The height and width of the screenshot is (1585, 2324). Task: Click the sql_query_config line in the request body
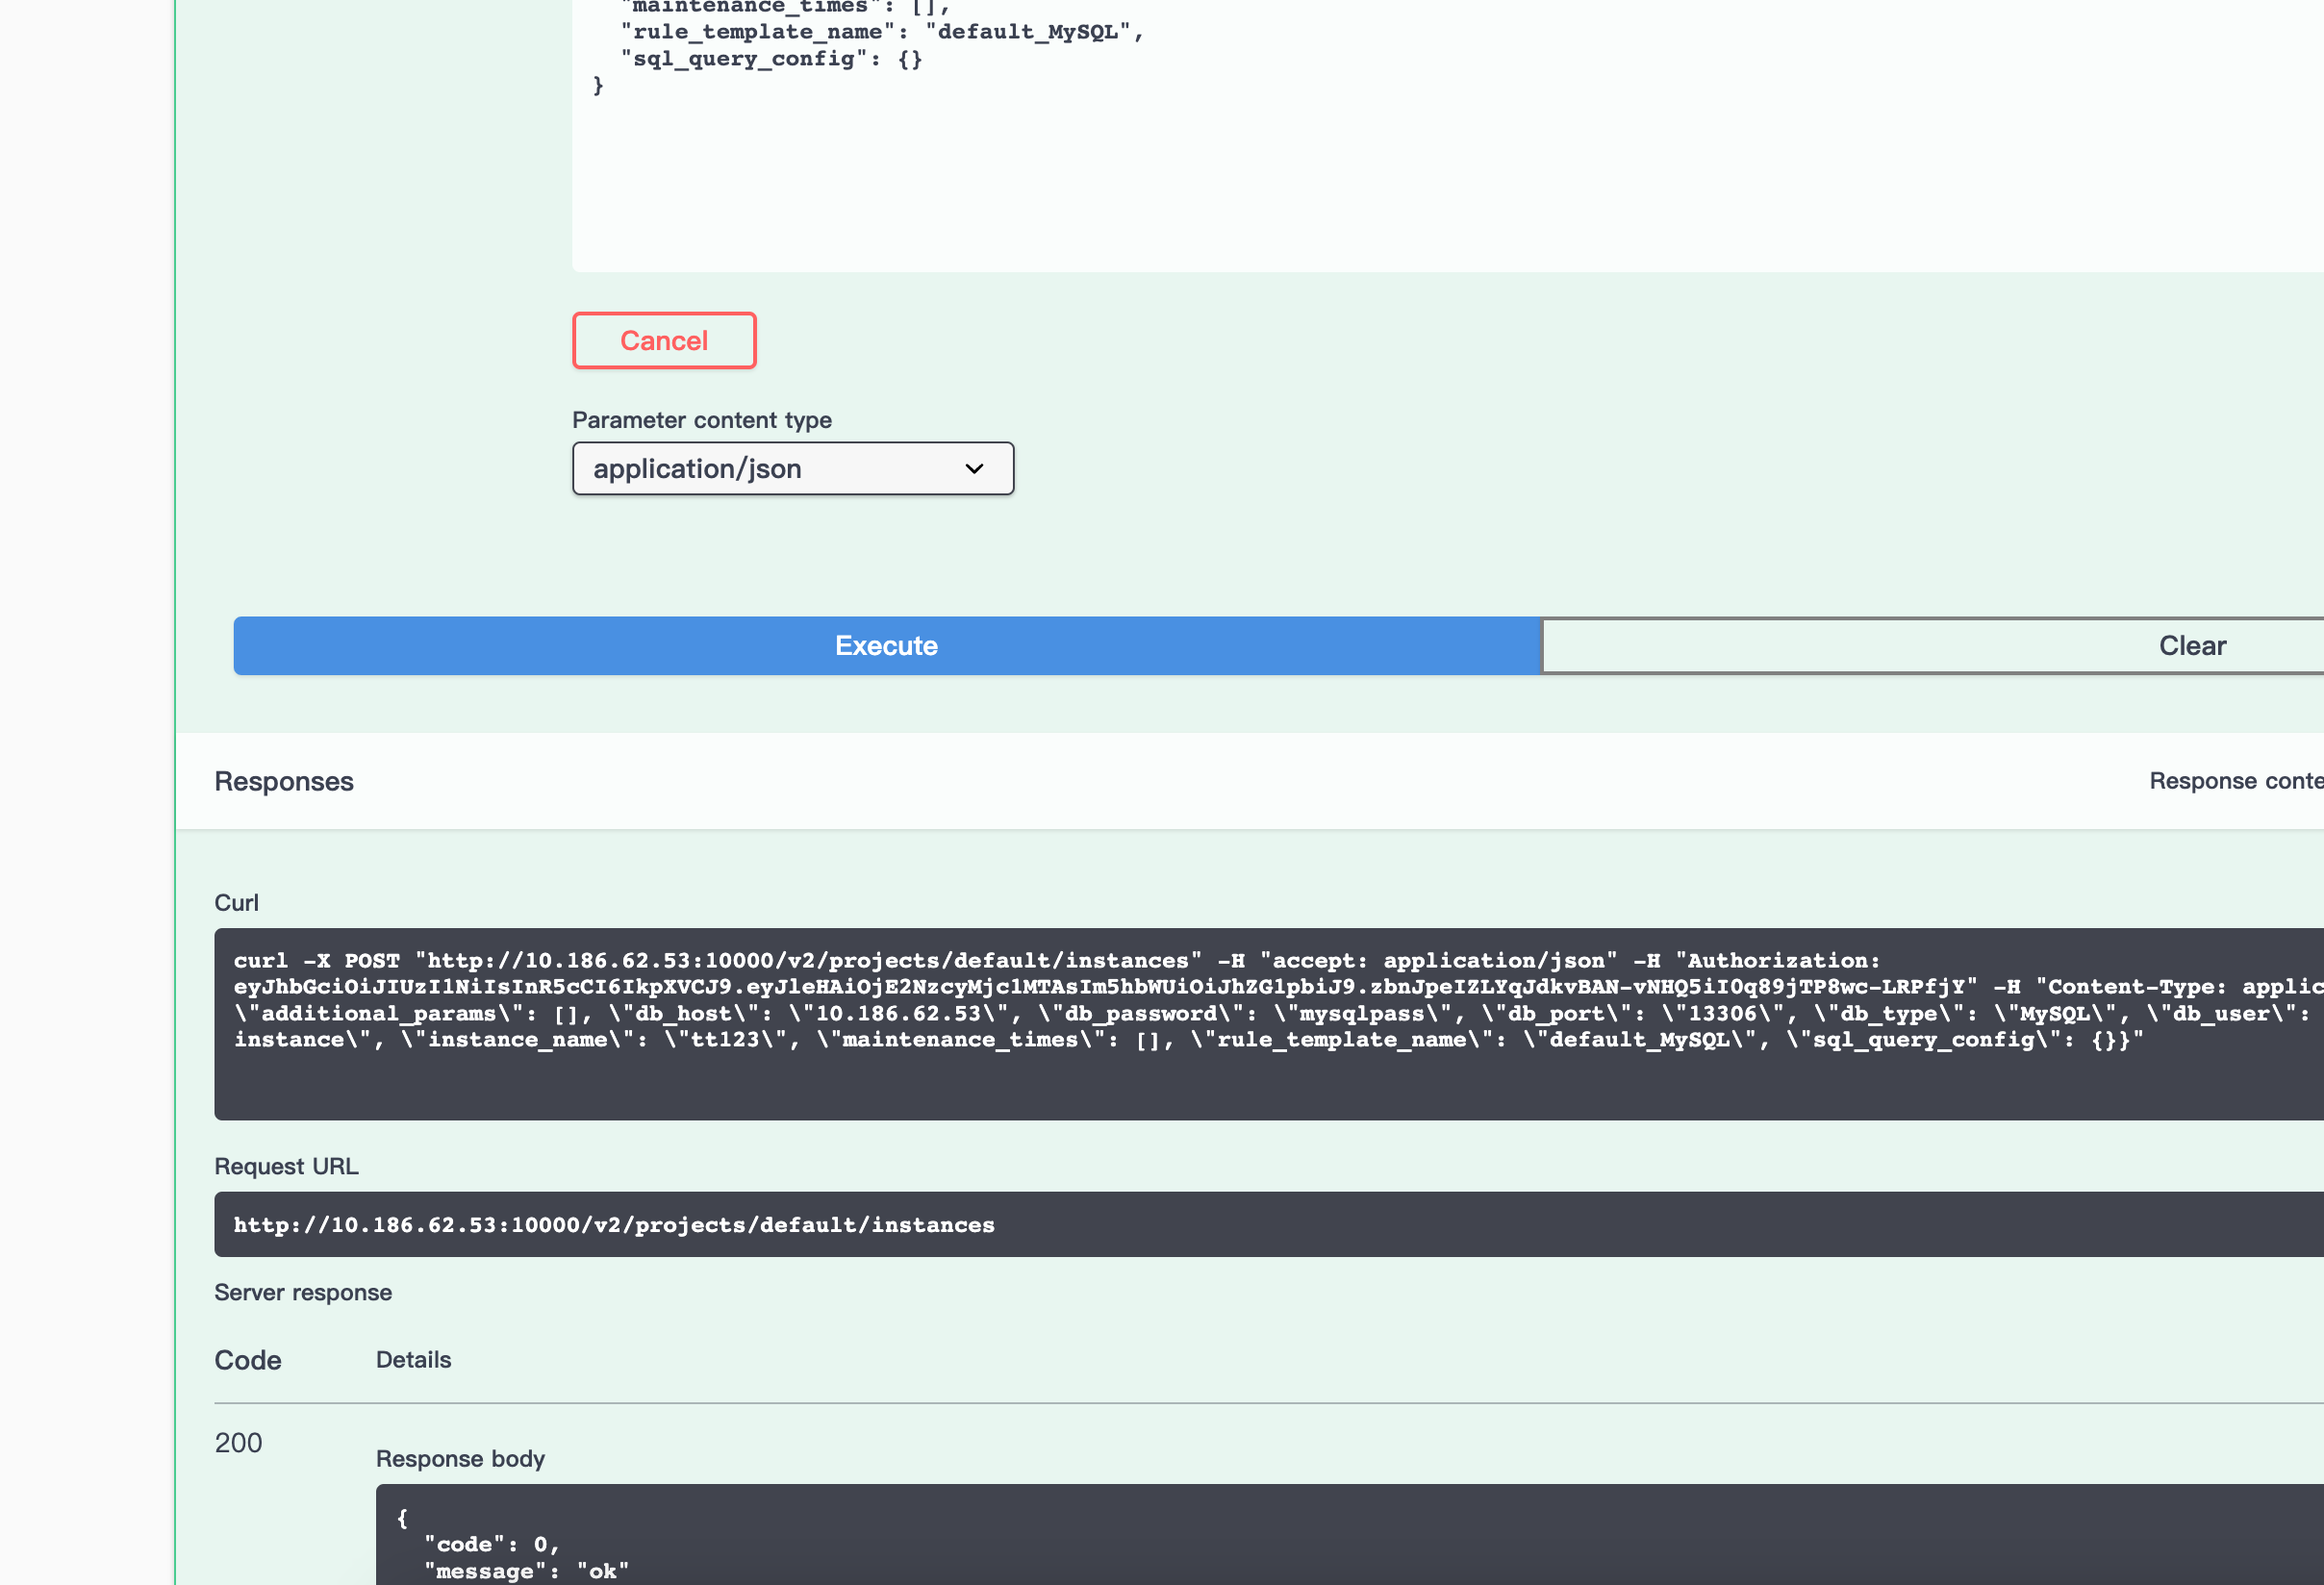[x=770, y=58]
